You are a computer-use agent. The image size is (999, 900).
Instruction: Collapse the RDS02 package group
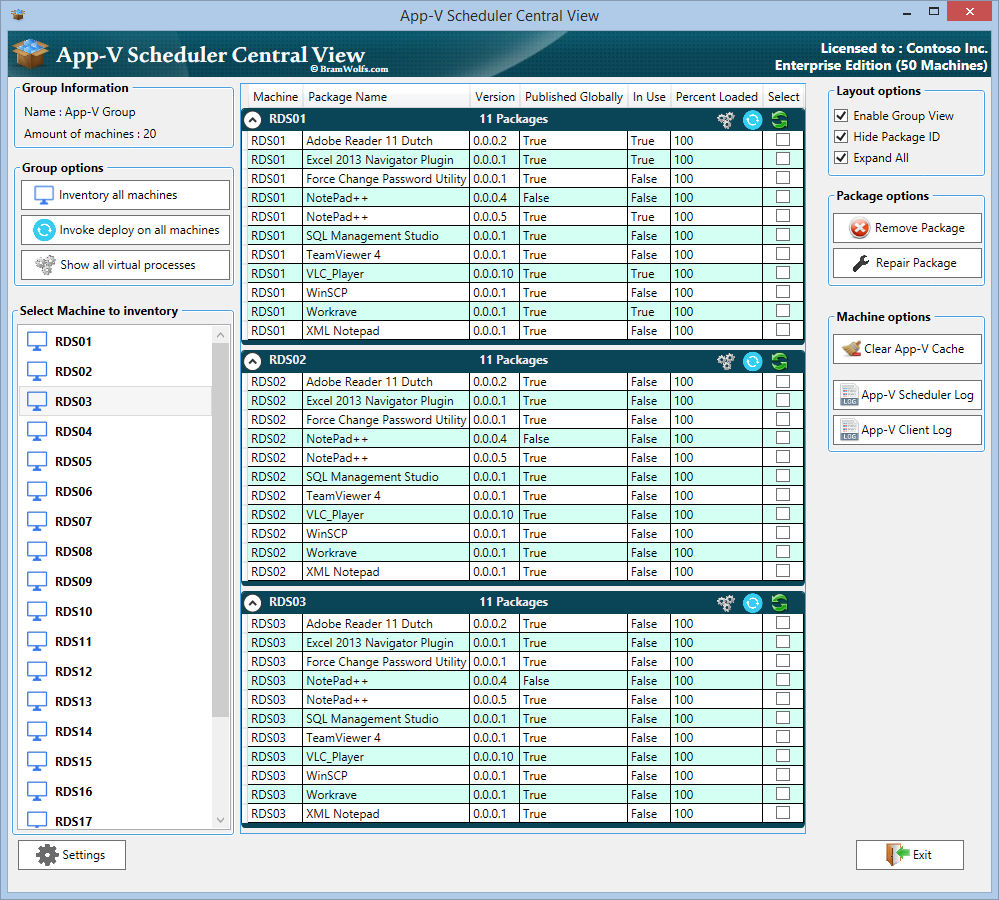click(253, 361)
